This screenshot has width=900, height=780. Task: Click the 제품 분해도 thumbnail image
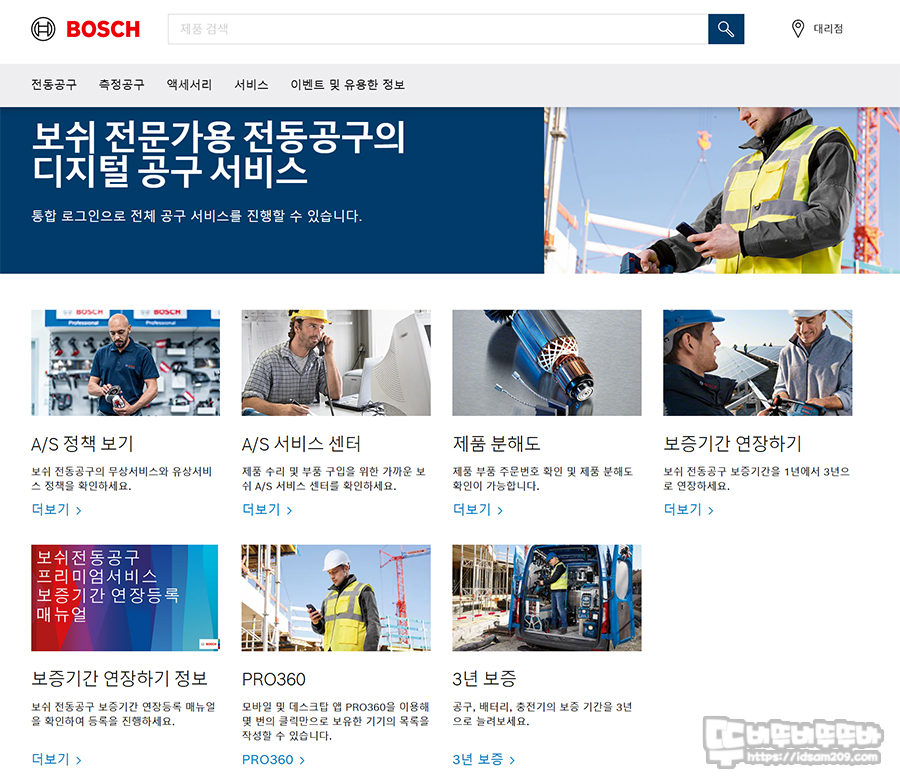546,363
